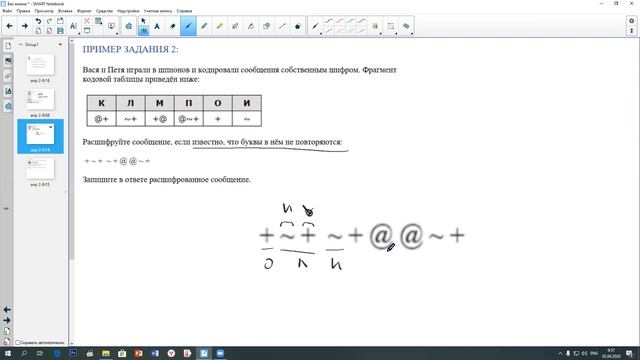Open the selected page thumbnail menu arrow

click(51, 127)
